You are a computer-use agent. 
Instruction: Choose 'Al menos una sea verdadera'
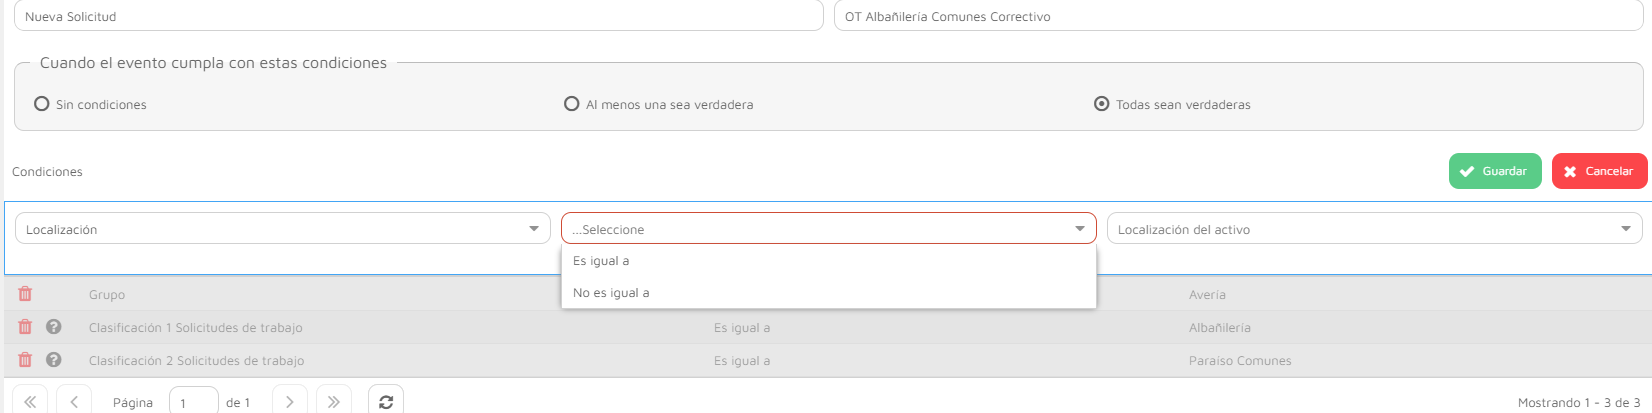pyautogui.click(x=572, y=104)
